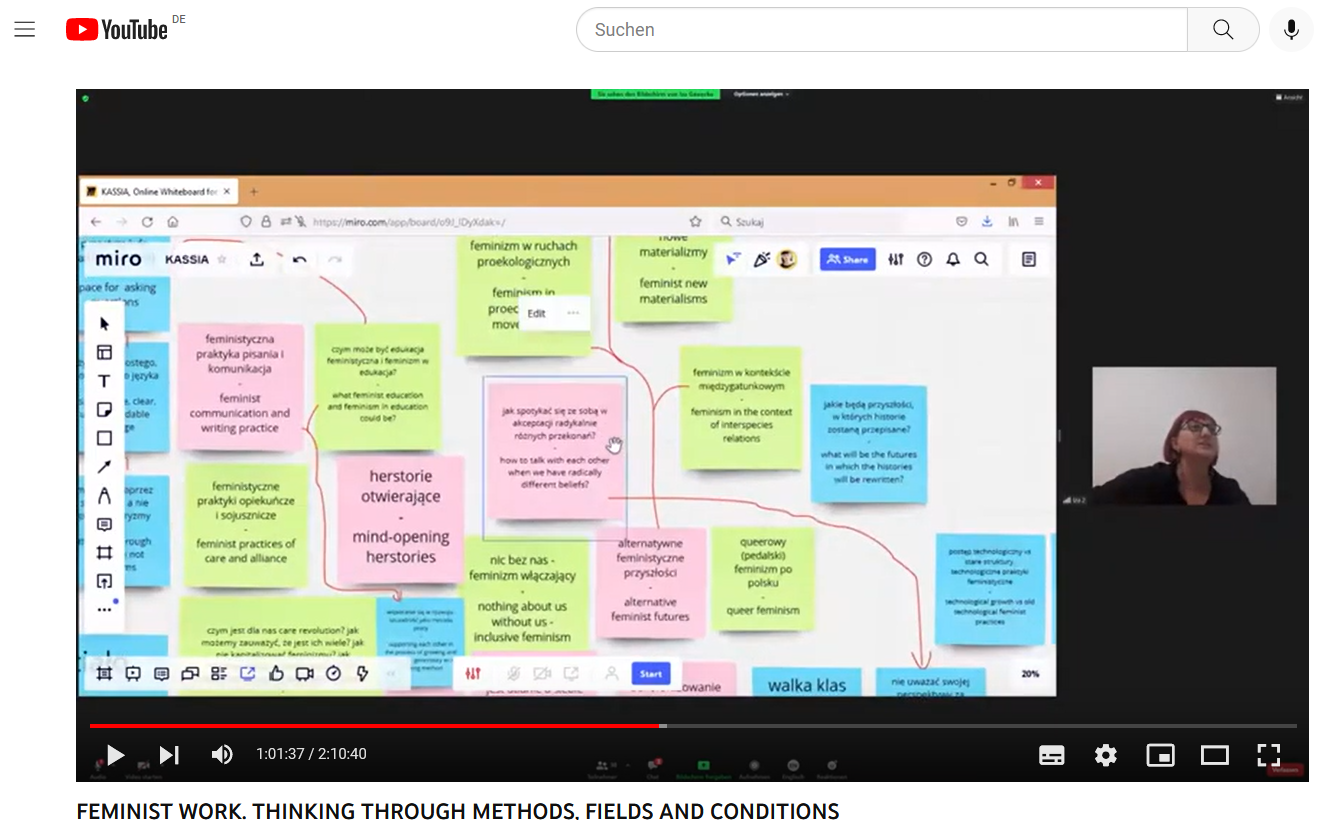
Task: Select the Miro text tool
Action: [104, 381]
